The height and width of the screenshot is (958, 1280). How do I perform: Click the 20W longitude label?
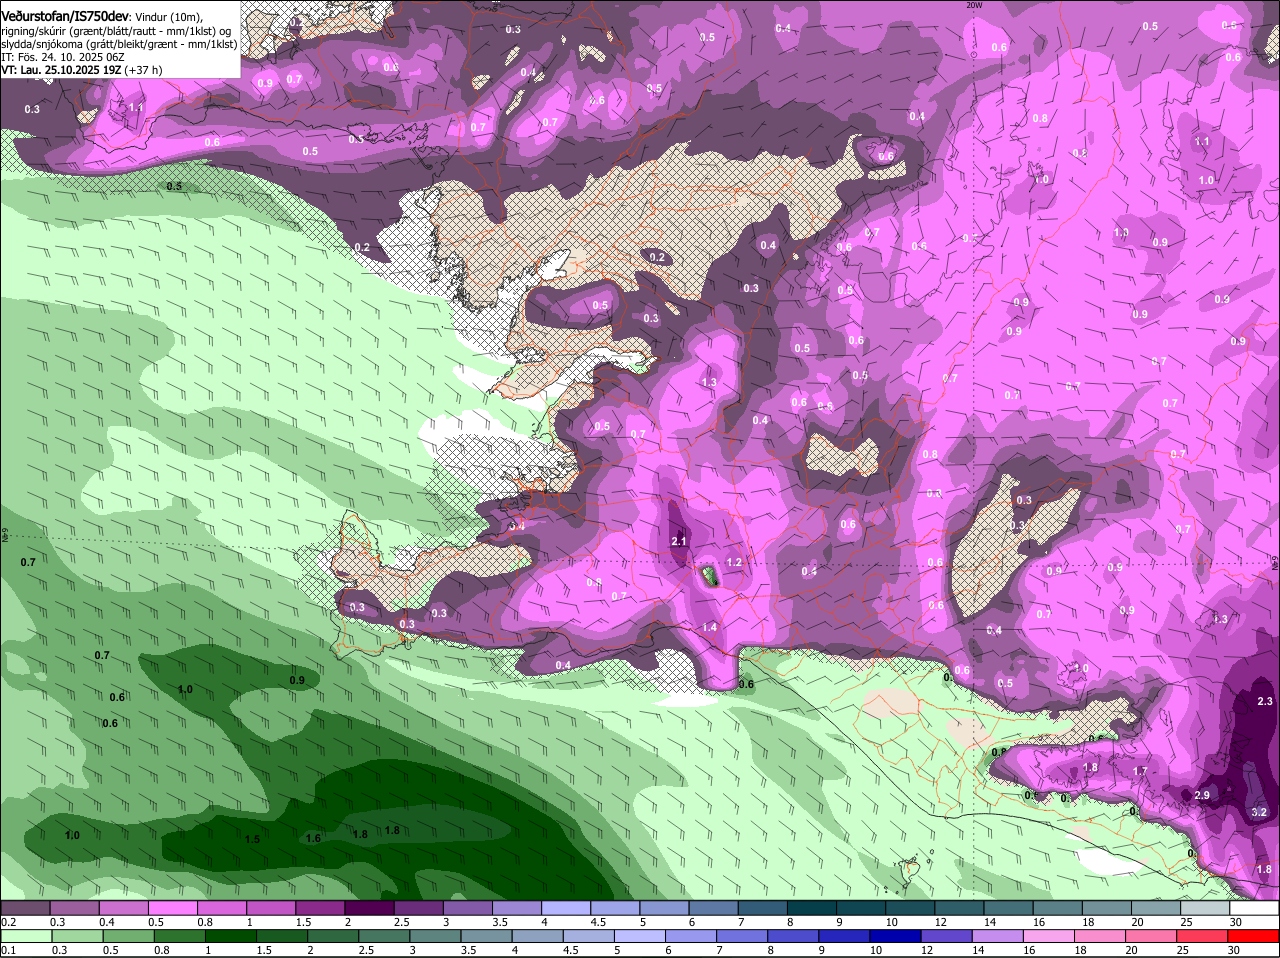tap(974, 5)
